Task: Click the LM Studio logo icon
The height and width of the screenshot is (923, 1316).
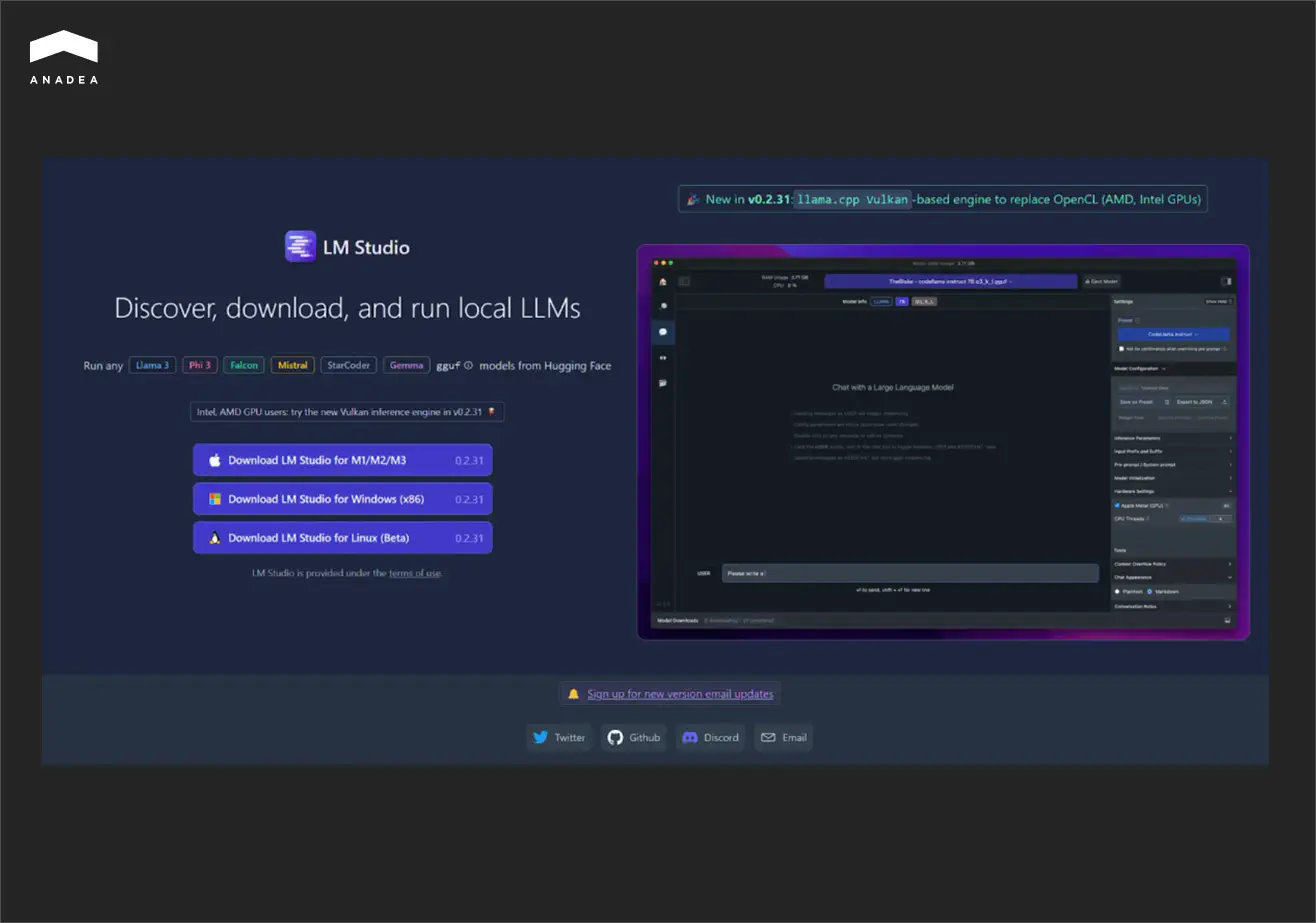Action: 300,247
